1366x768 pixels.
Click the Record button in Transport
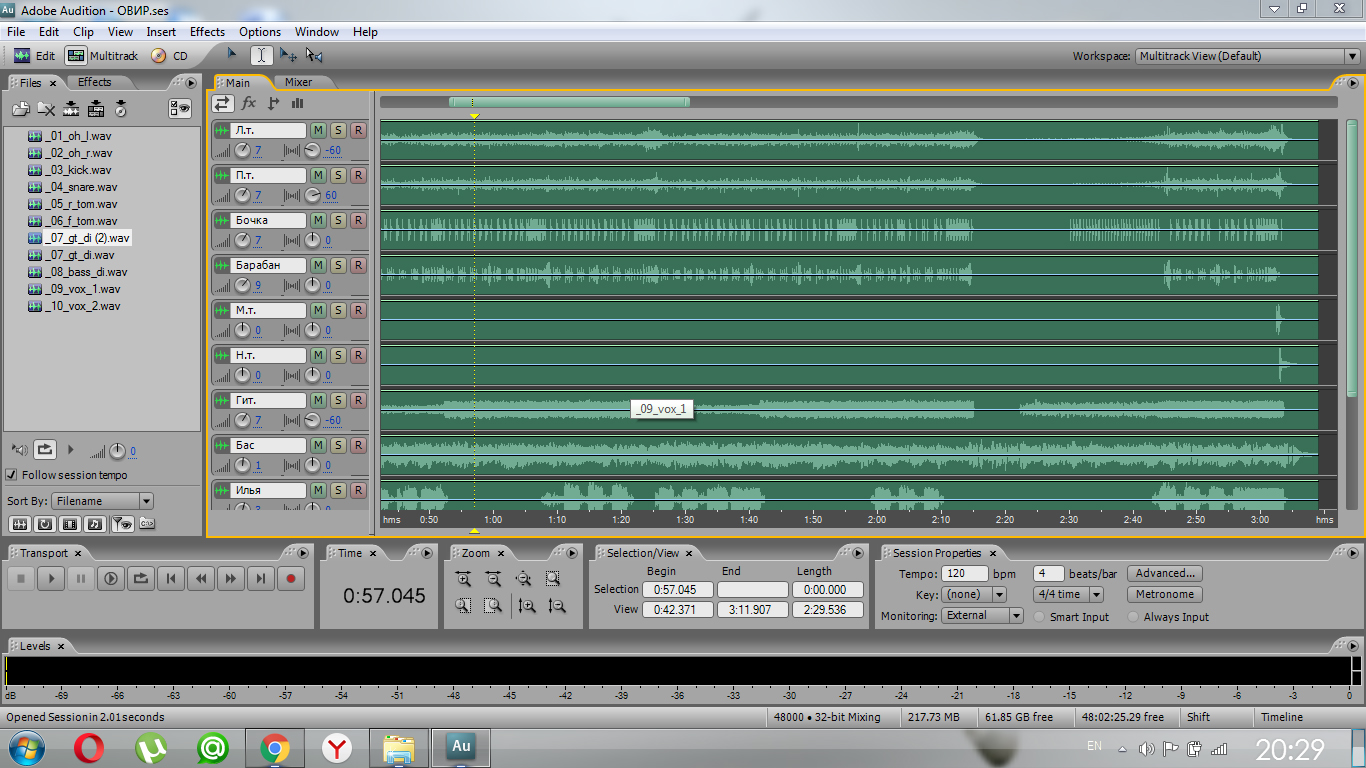point(291,578)
